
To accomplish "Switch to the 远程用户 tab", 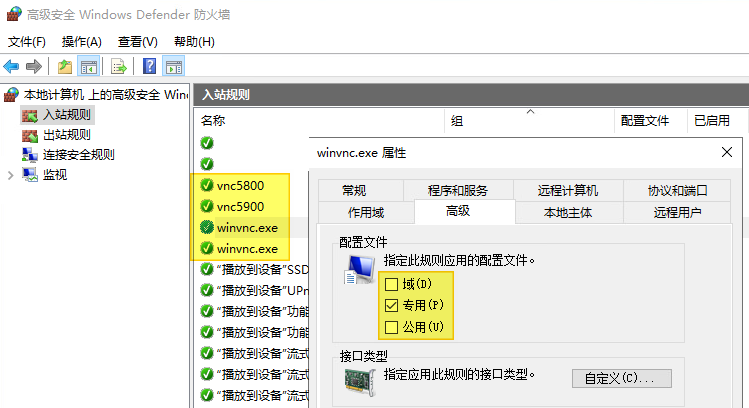I will pos(677,212).
